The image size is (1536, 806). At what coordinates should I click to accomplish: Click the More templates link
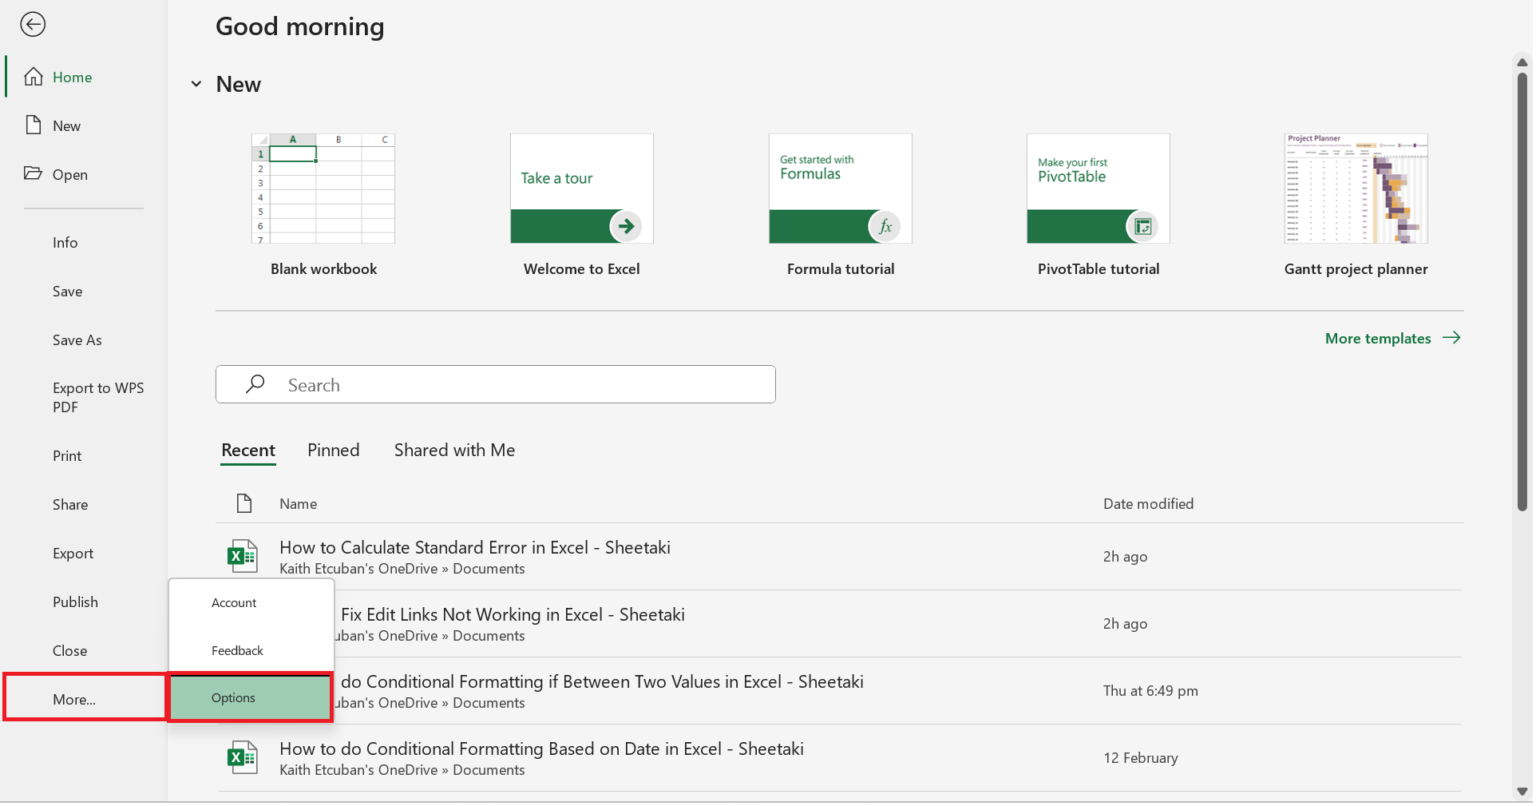[1379, 338]
